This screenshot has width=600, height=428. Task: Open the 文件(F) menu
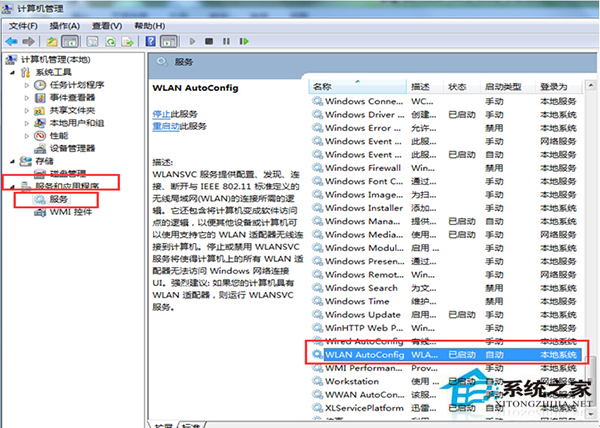pos(23,26)
